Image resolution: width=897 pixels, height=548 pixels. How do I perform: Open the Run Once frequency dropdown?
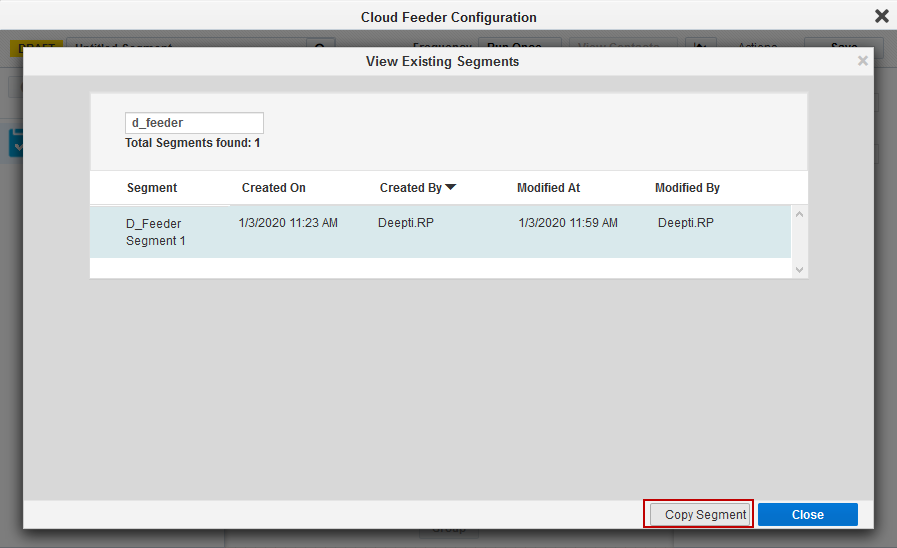click(519, 47)
